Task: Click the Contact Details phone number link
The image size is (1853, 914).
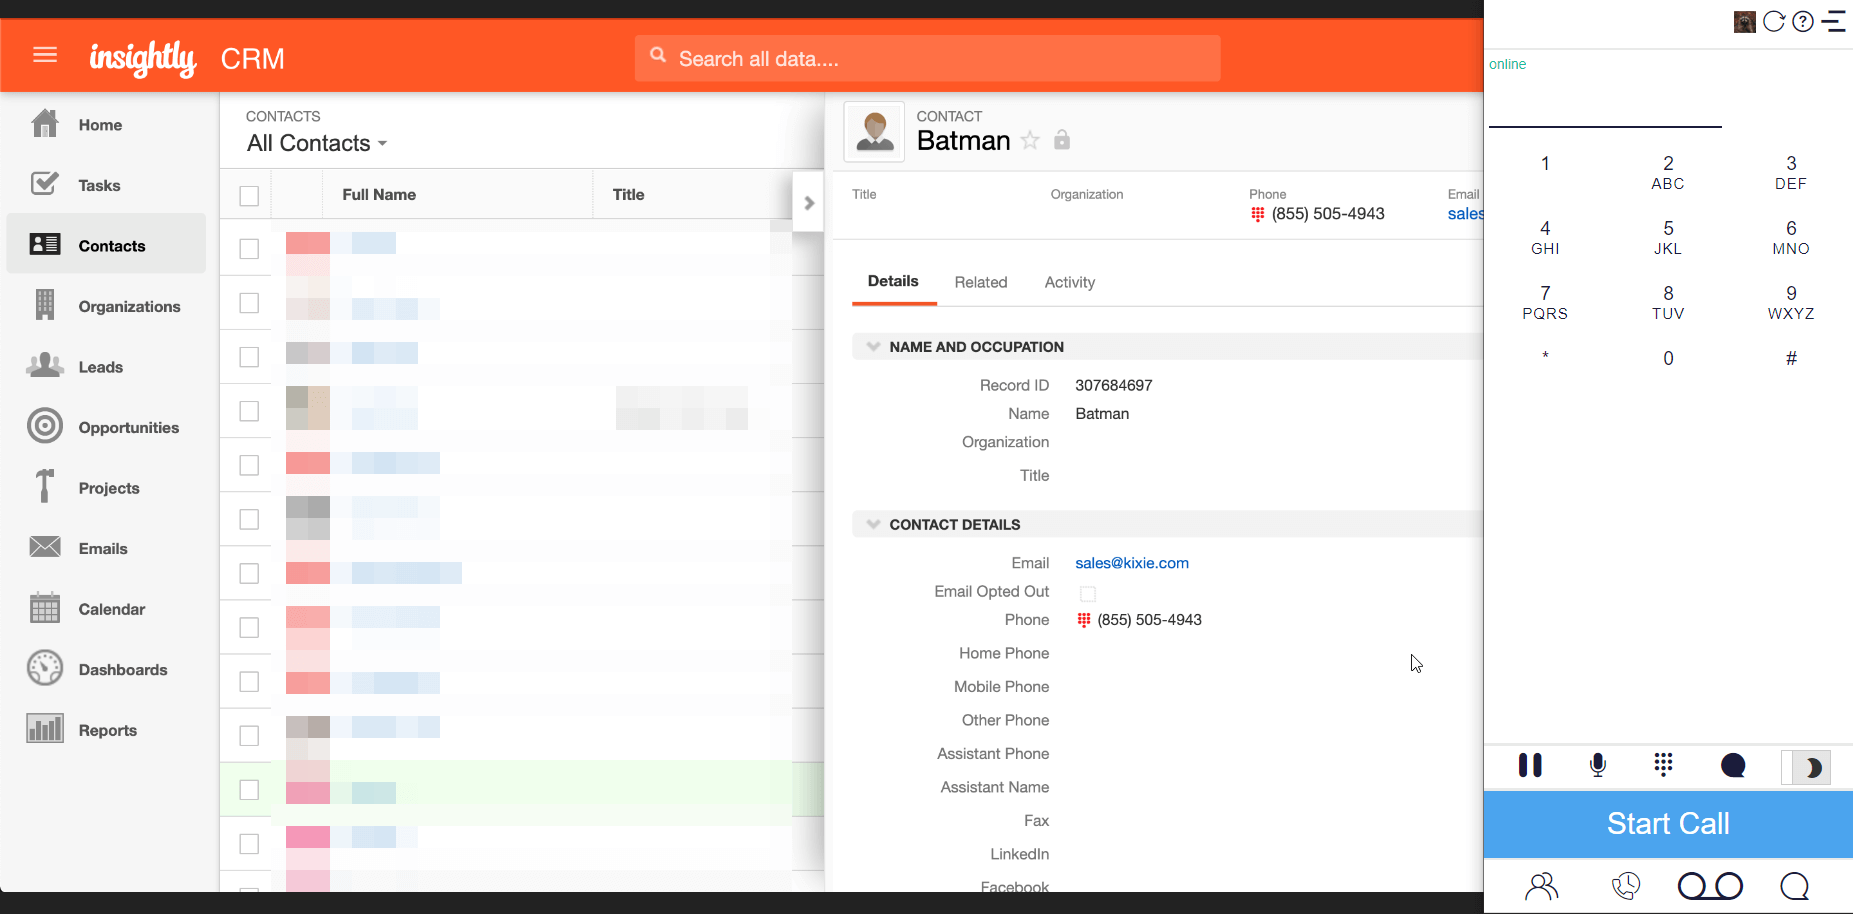Action: [x=1149, y=620]
